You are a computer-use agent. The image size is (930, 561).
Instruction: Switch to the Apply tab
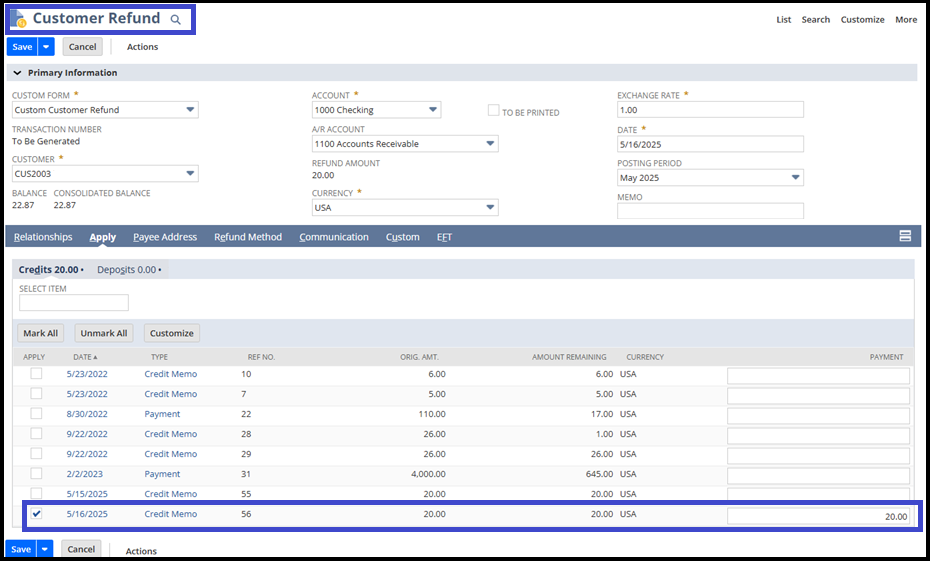point(103,237)
